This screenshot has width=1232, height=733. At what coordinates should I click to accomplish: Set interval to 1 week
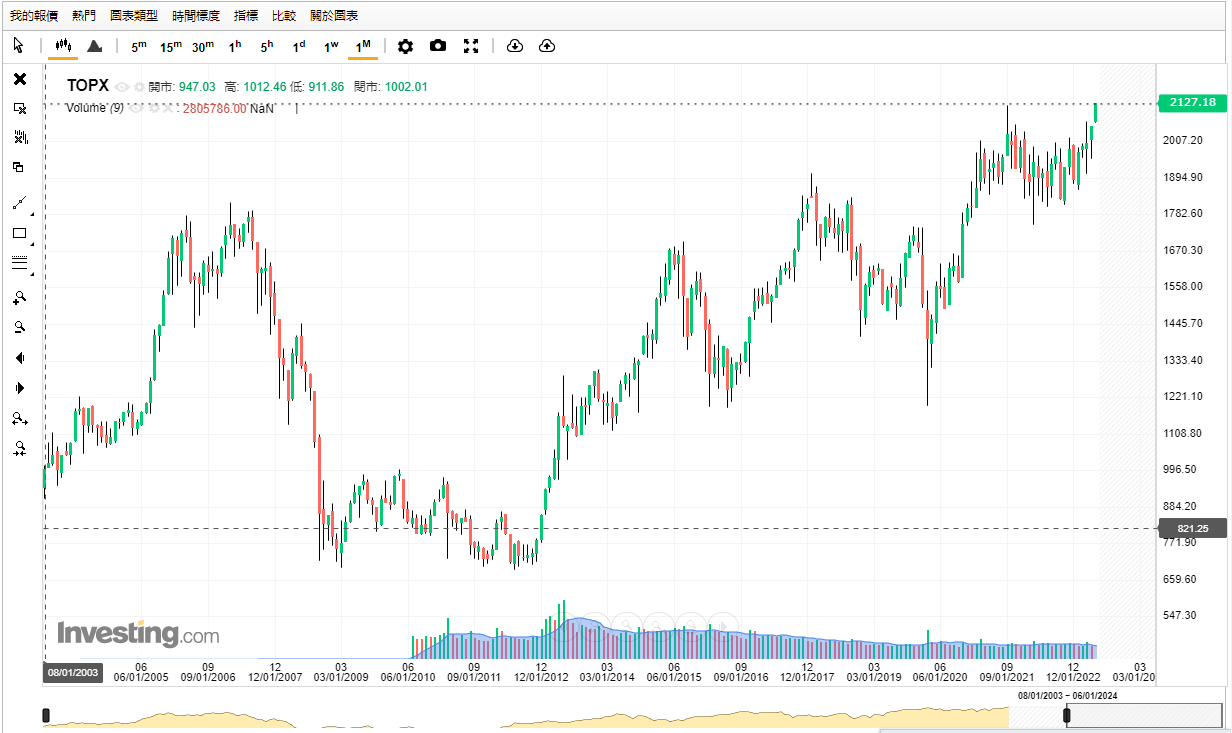pos(331,46)
